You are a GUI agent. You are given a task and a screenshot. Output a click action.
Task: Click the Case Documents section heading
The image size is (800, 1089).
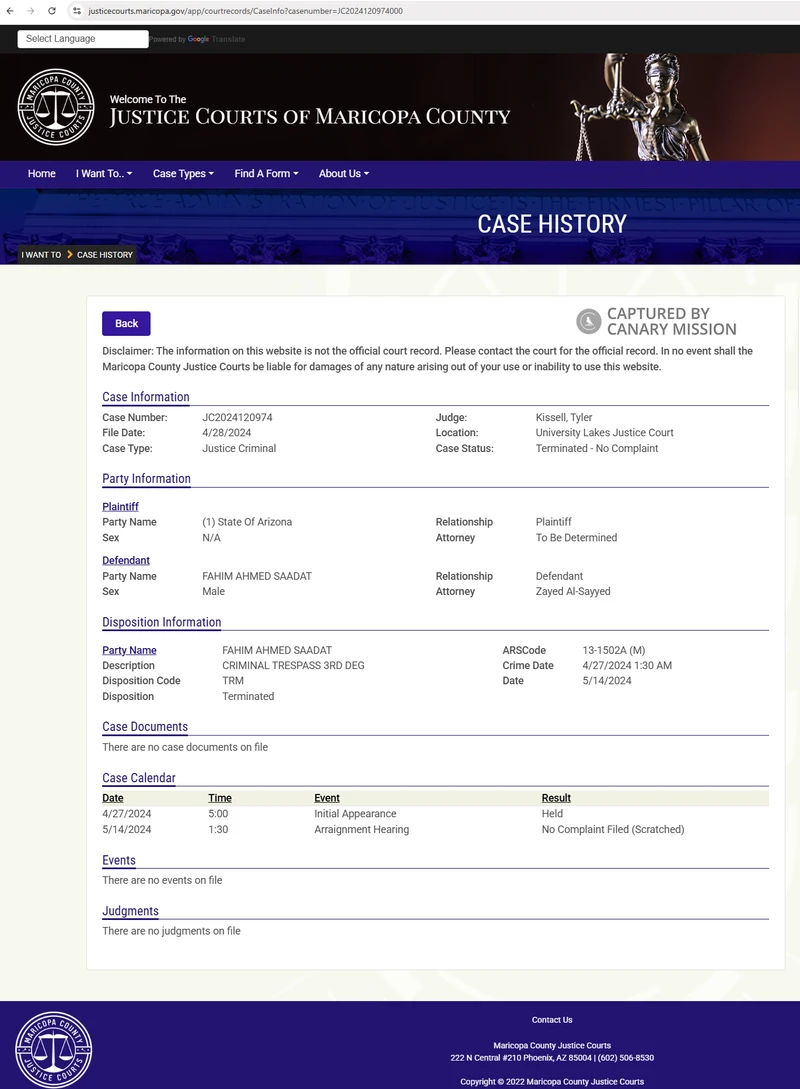pyautogui.click(x=145, y=727)
